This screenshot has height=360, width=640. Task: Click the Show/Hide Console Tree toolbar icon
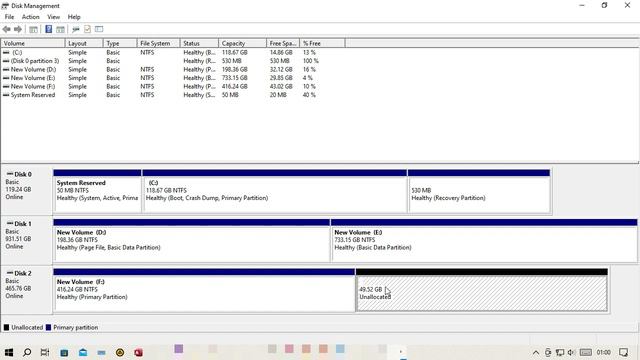coord(33,29)
